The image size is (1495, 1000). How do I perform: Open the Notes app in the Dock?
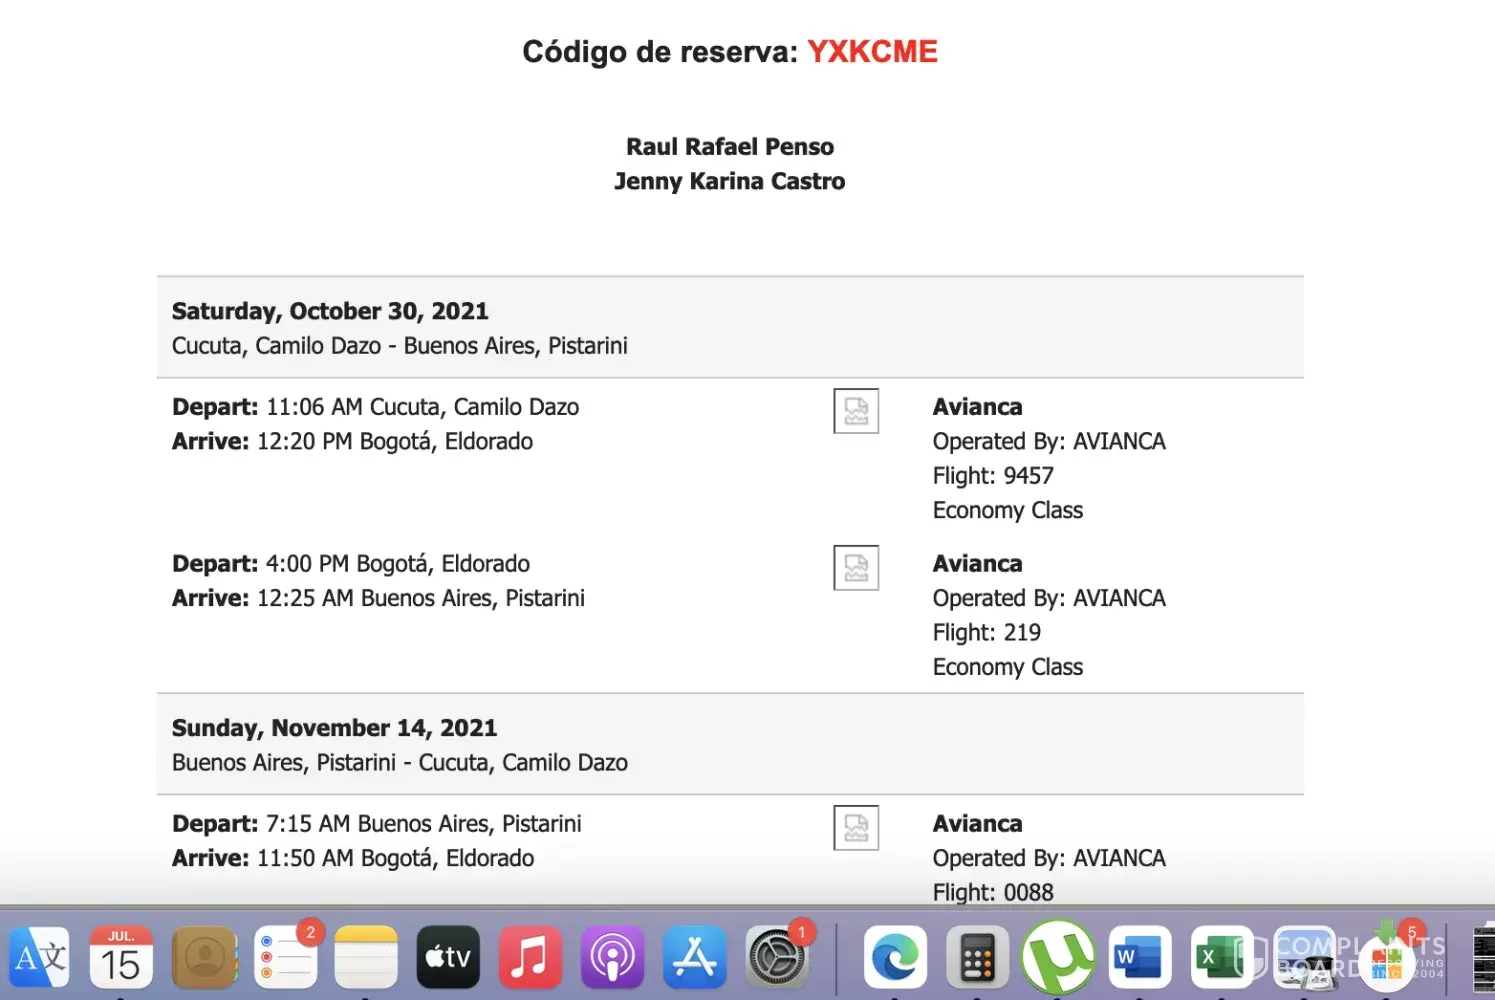366,958
